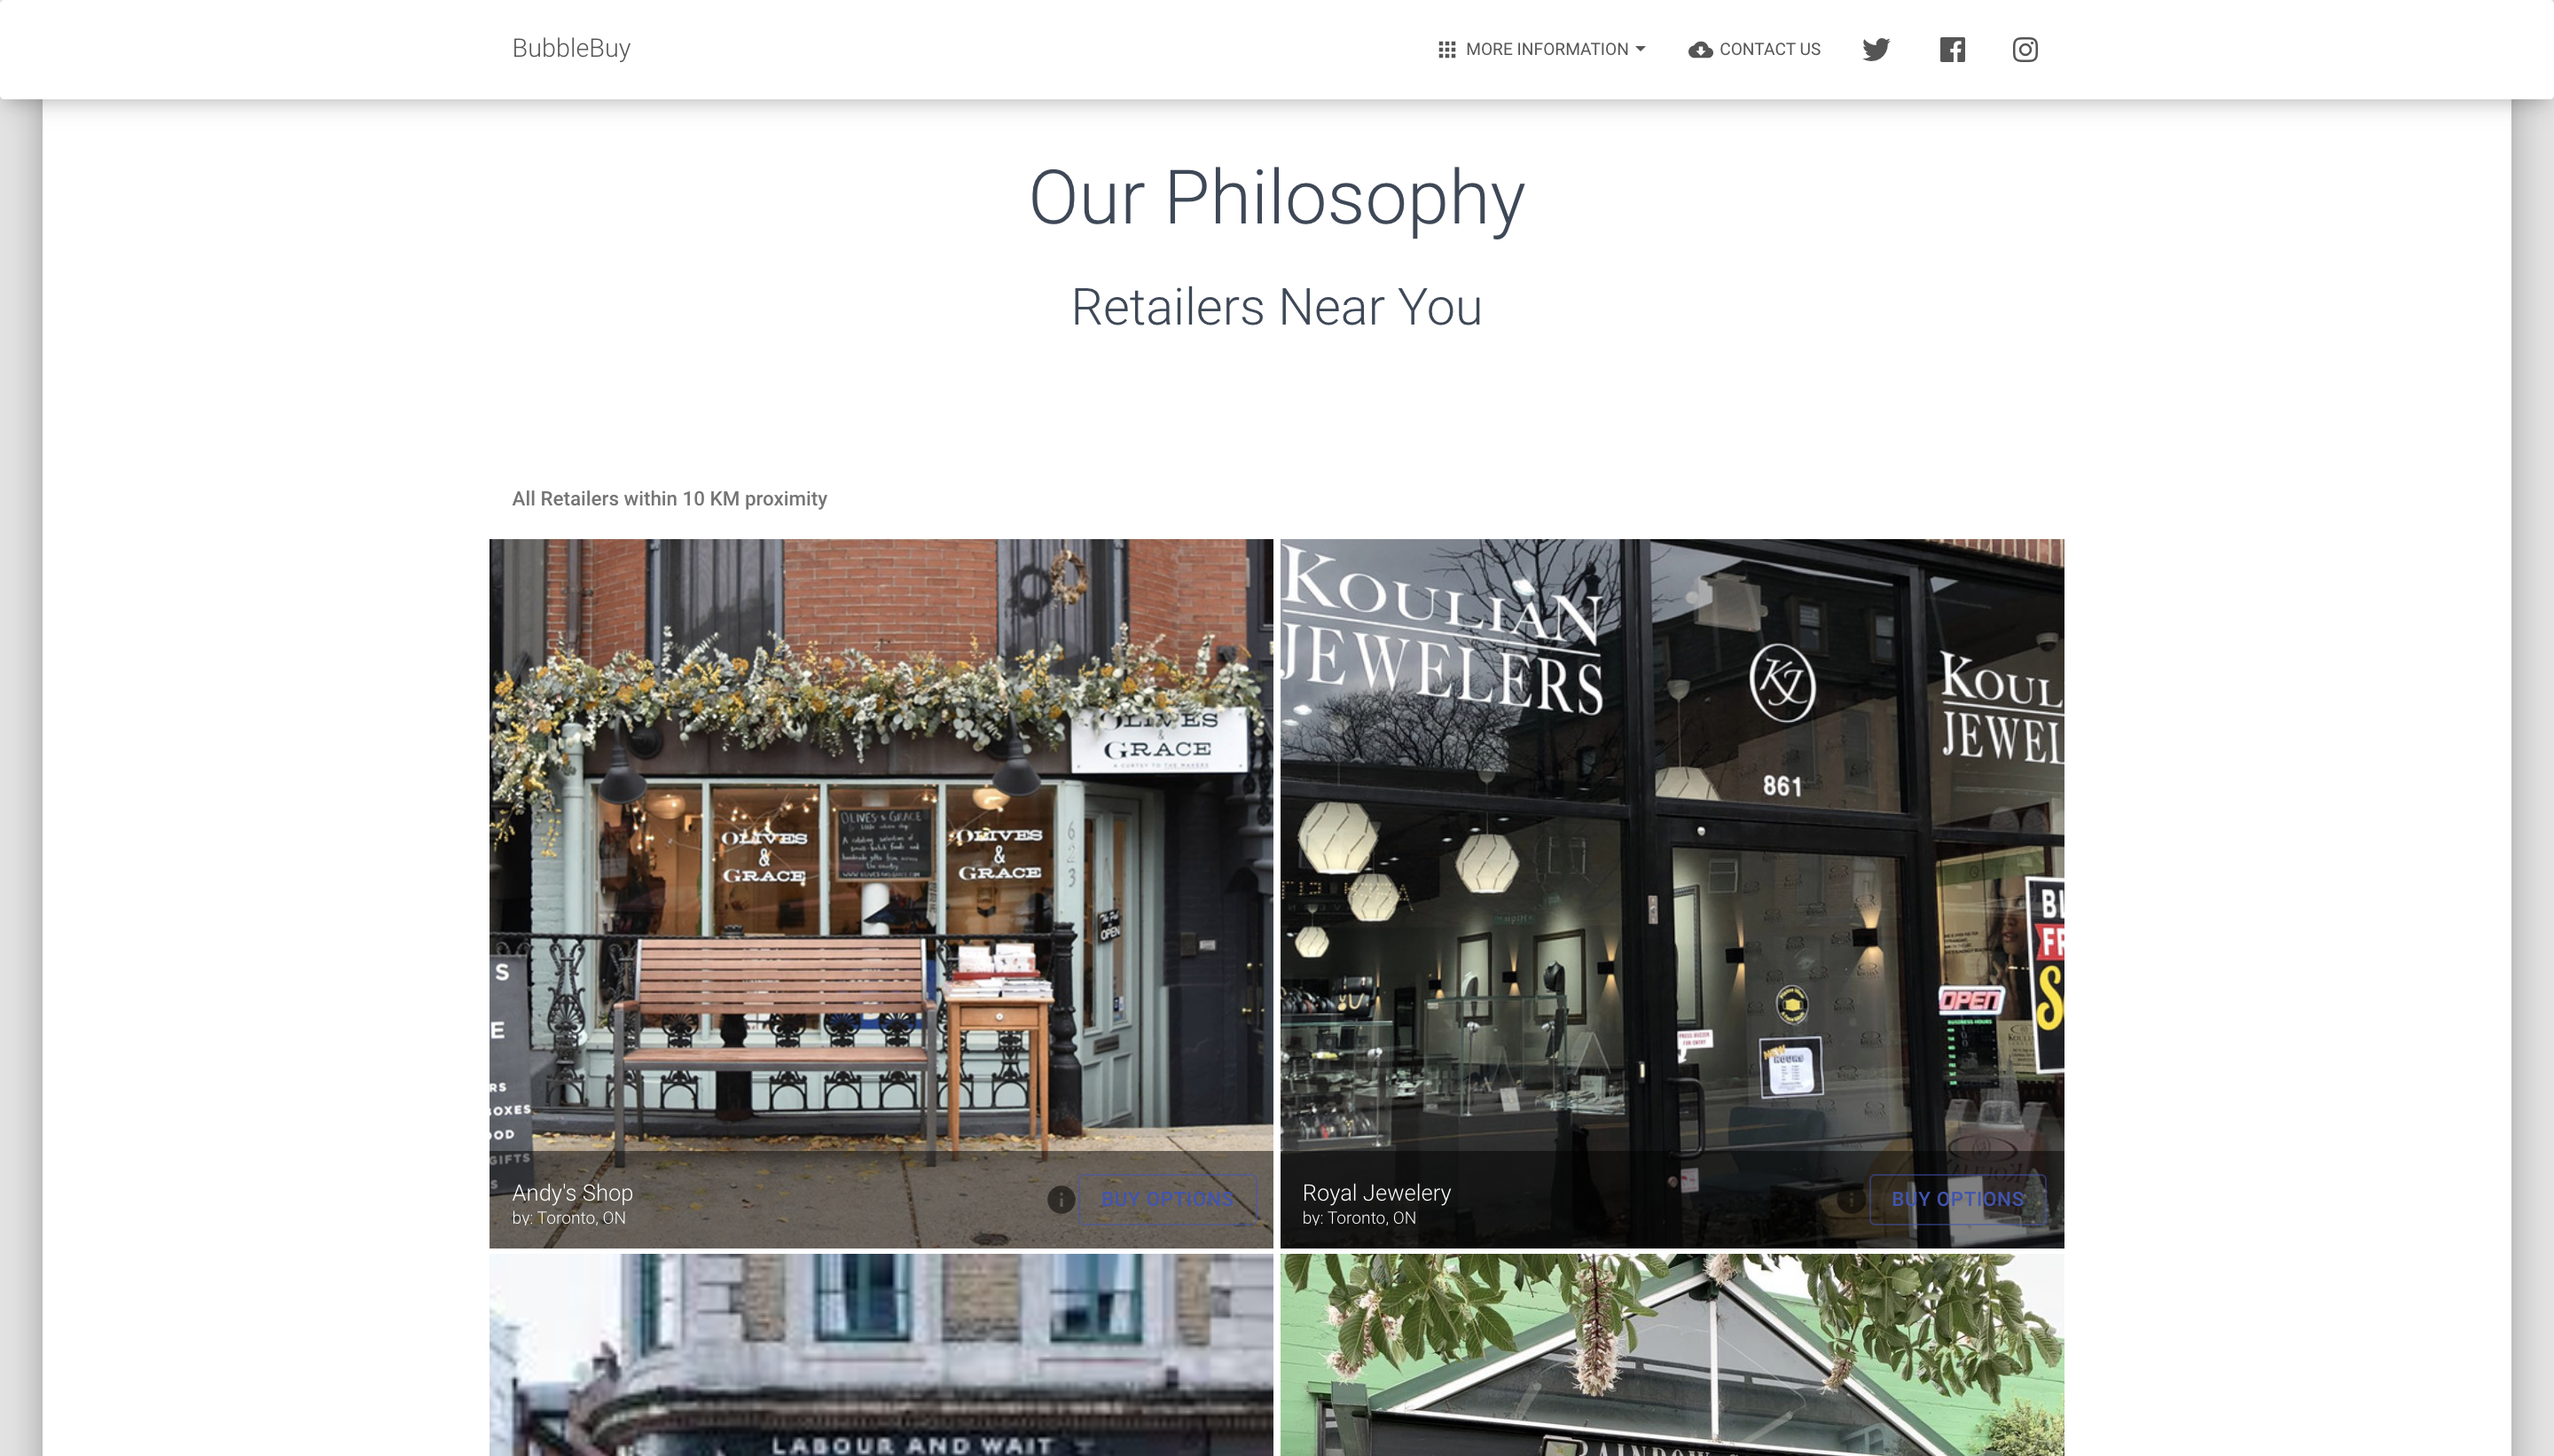Screen dimensions: 2554x1456
Task: Click the info icon on Royal Jewelery
Action: [x=1851, y=1199]
